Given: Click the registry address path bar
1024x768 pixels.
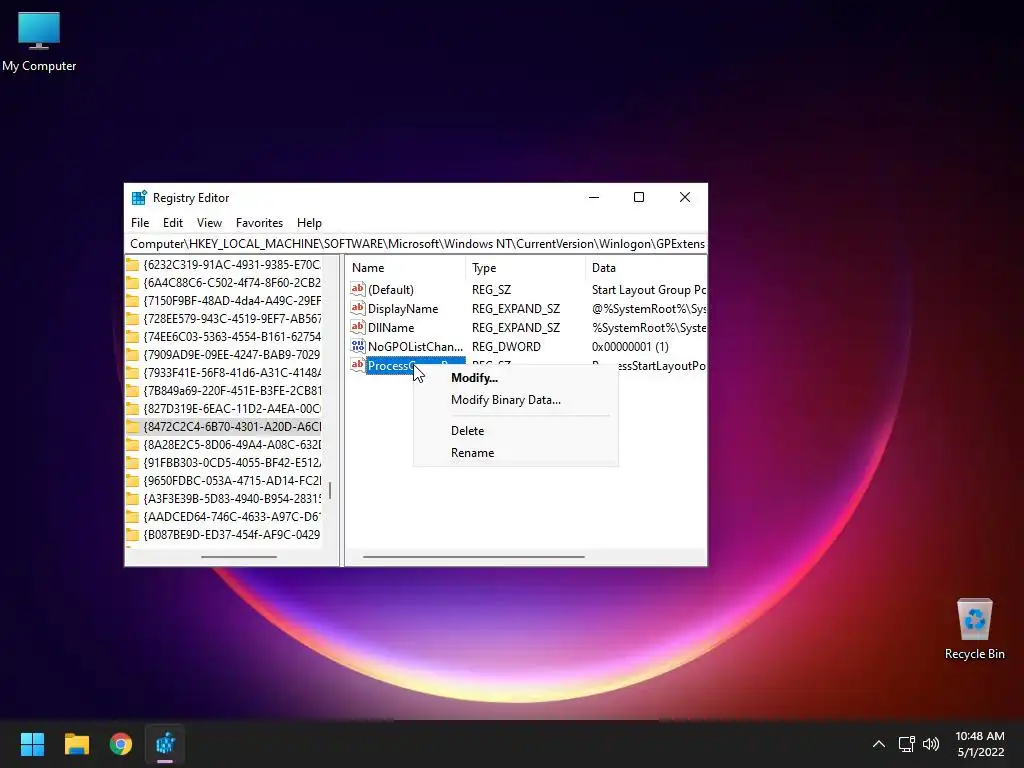Looking at the screenshot, I should [417, 244].
